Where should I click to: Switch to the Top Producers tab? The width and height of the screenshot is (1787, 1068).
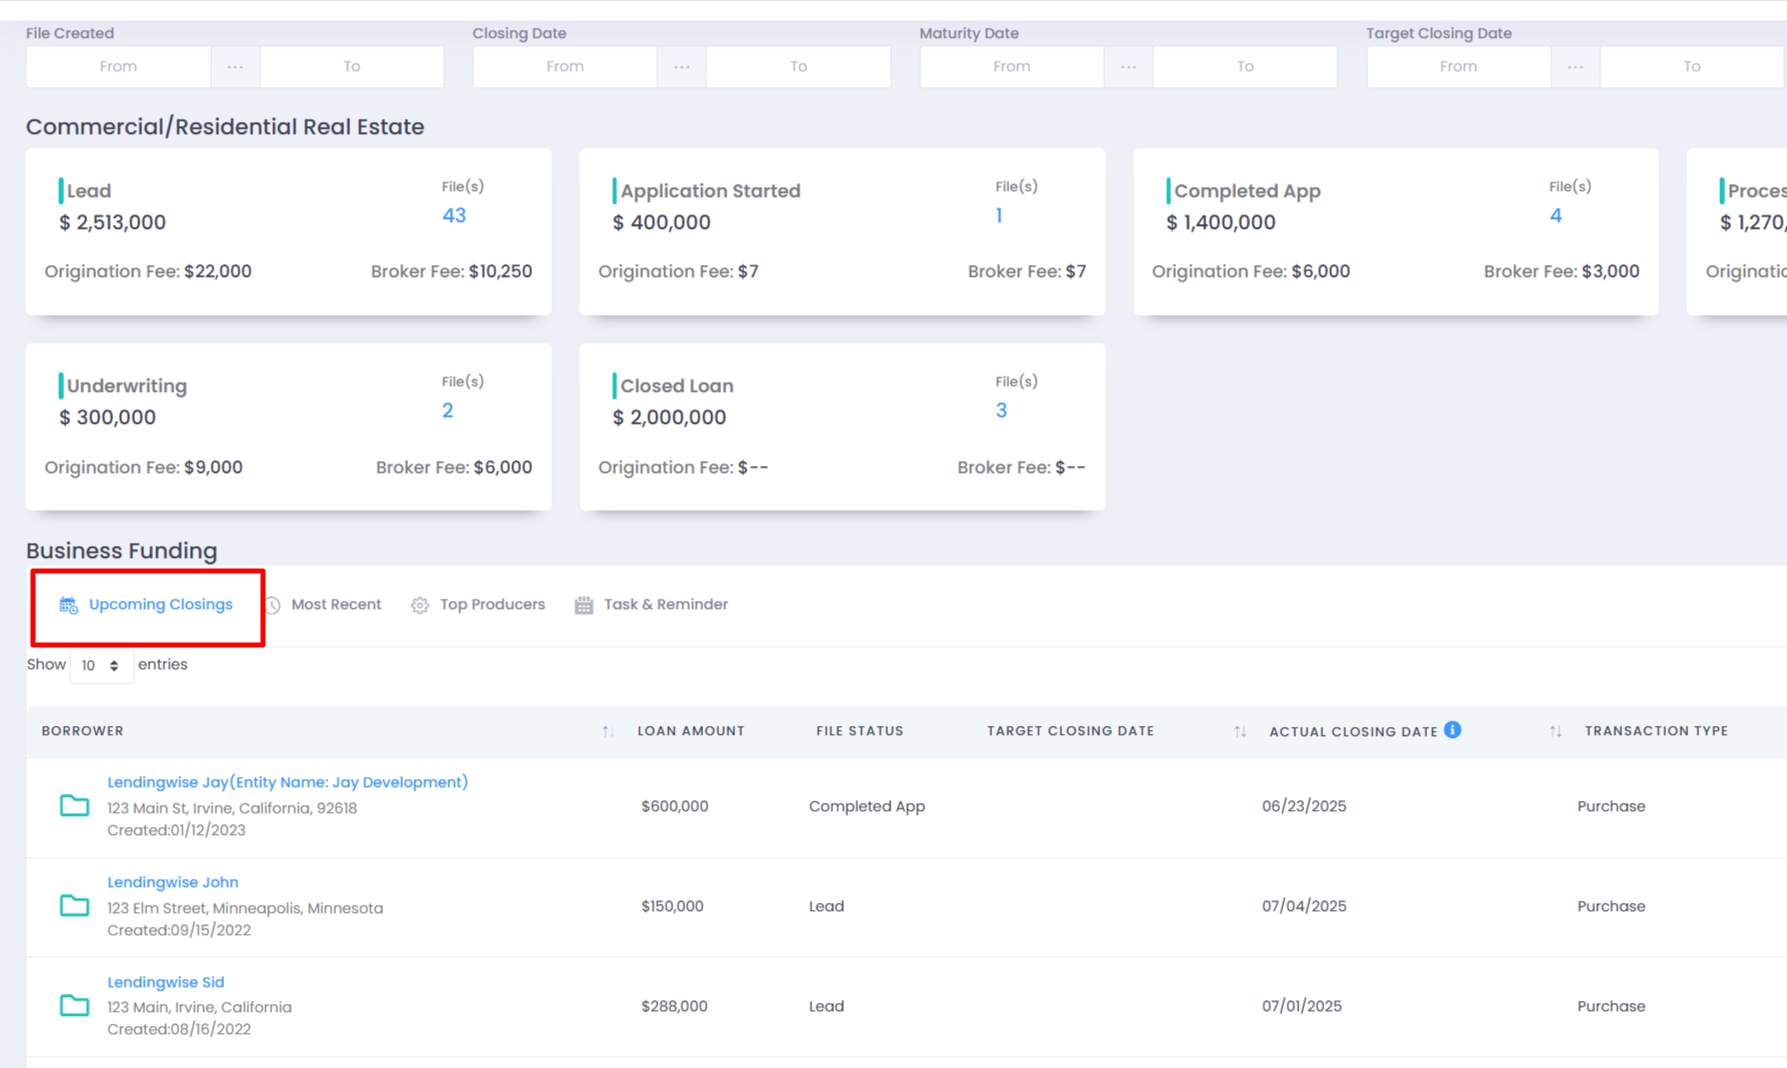pyautogui.click(x=478, y=605)
